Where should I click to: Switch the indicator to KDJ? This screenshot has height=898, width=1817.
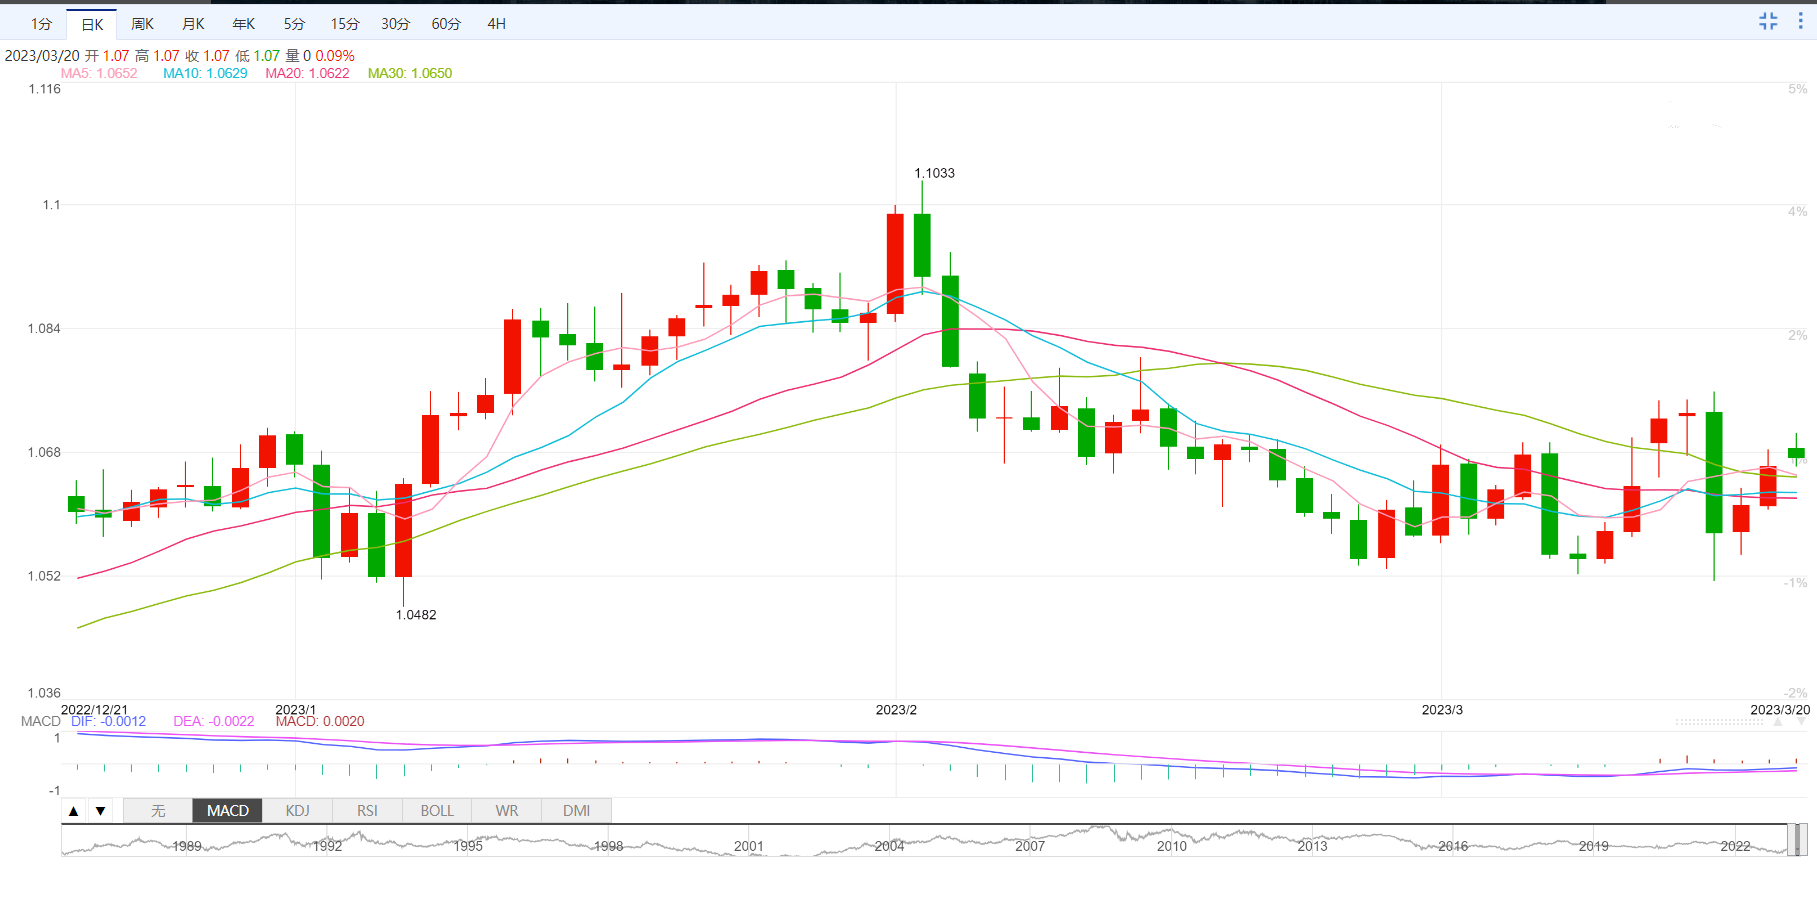(297, 811)
